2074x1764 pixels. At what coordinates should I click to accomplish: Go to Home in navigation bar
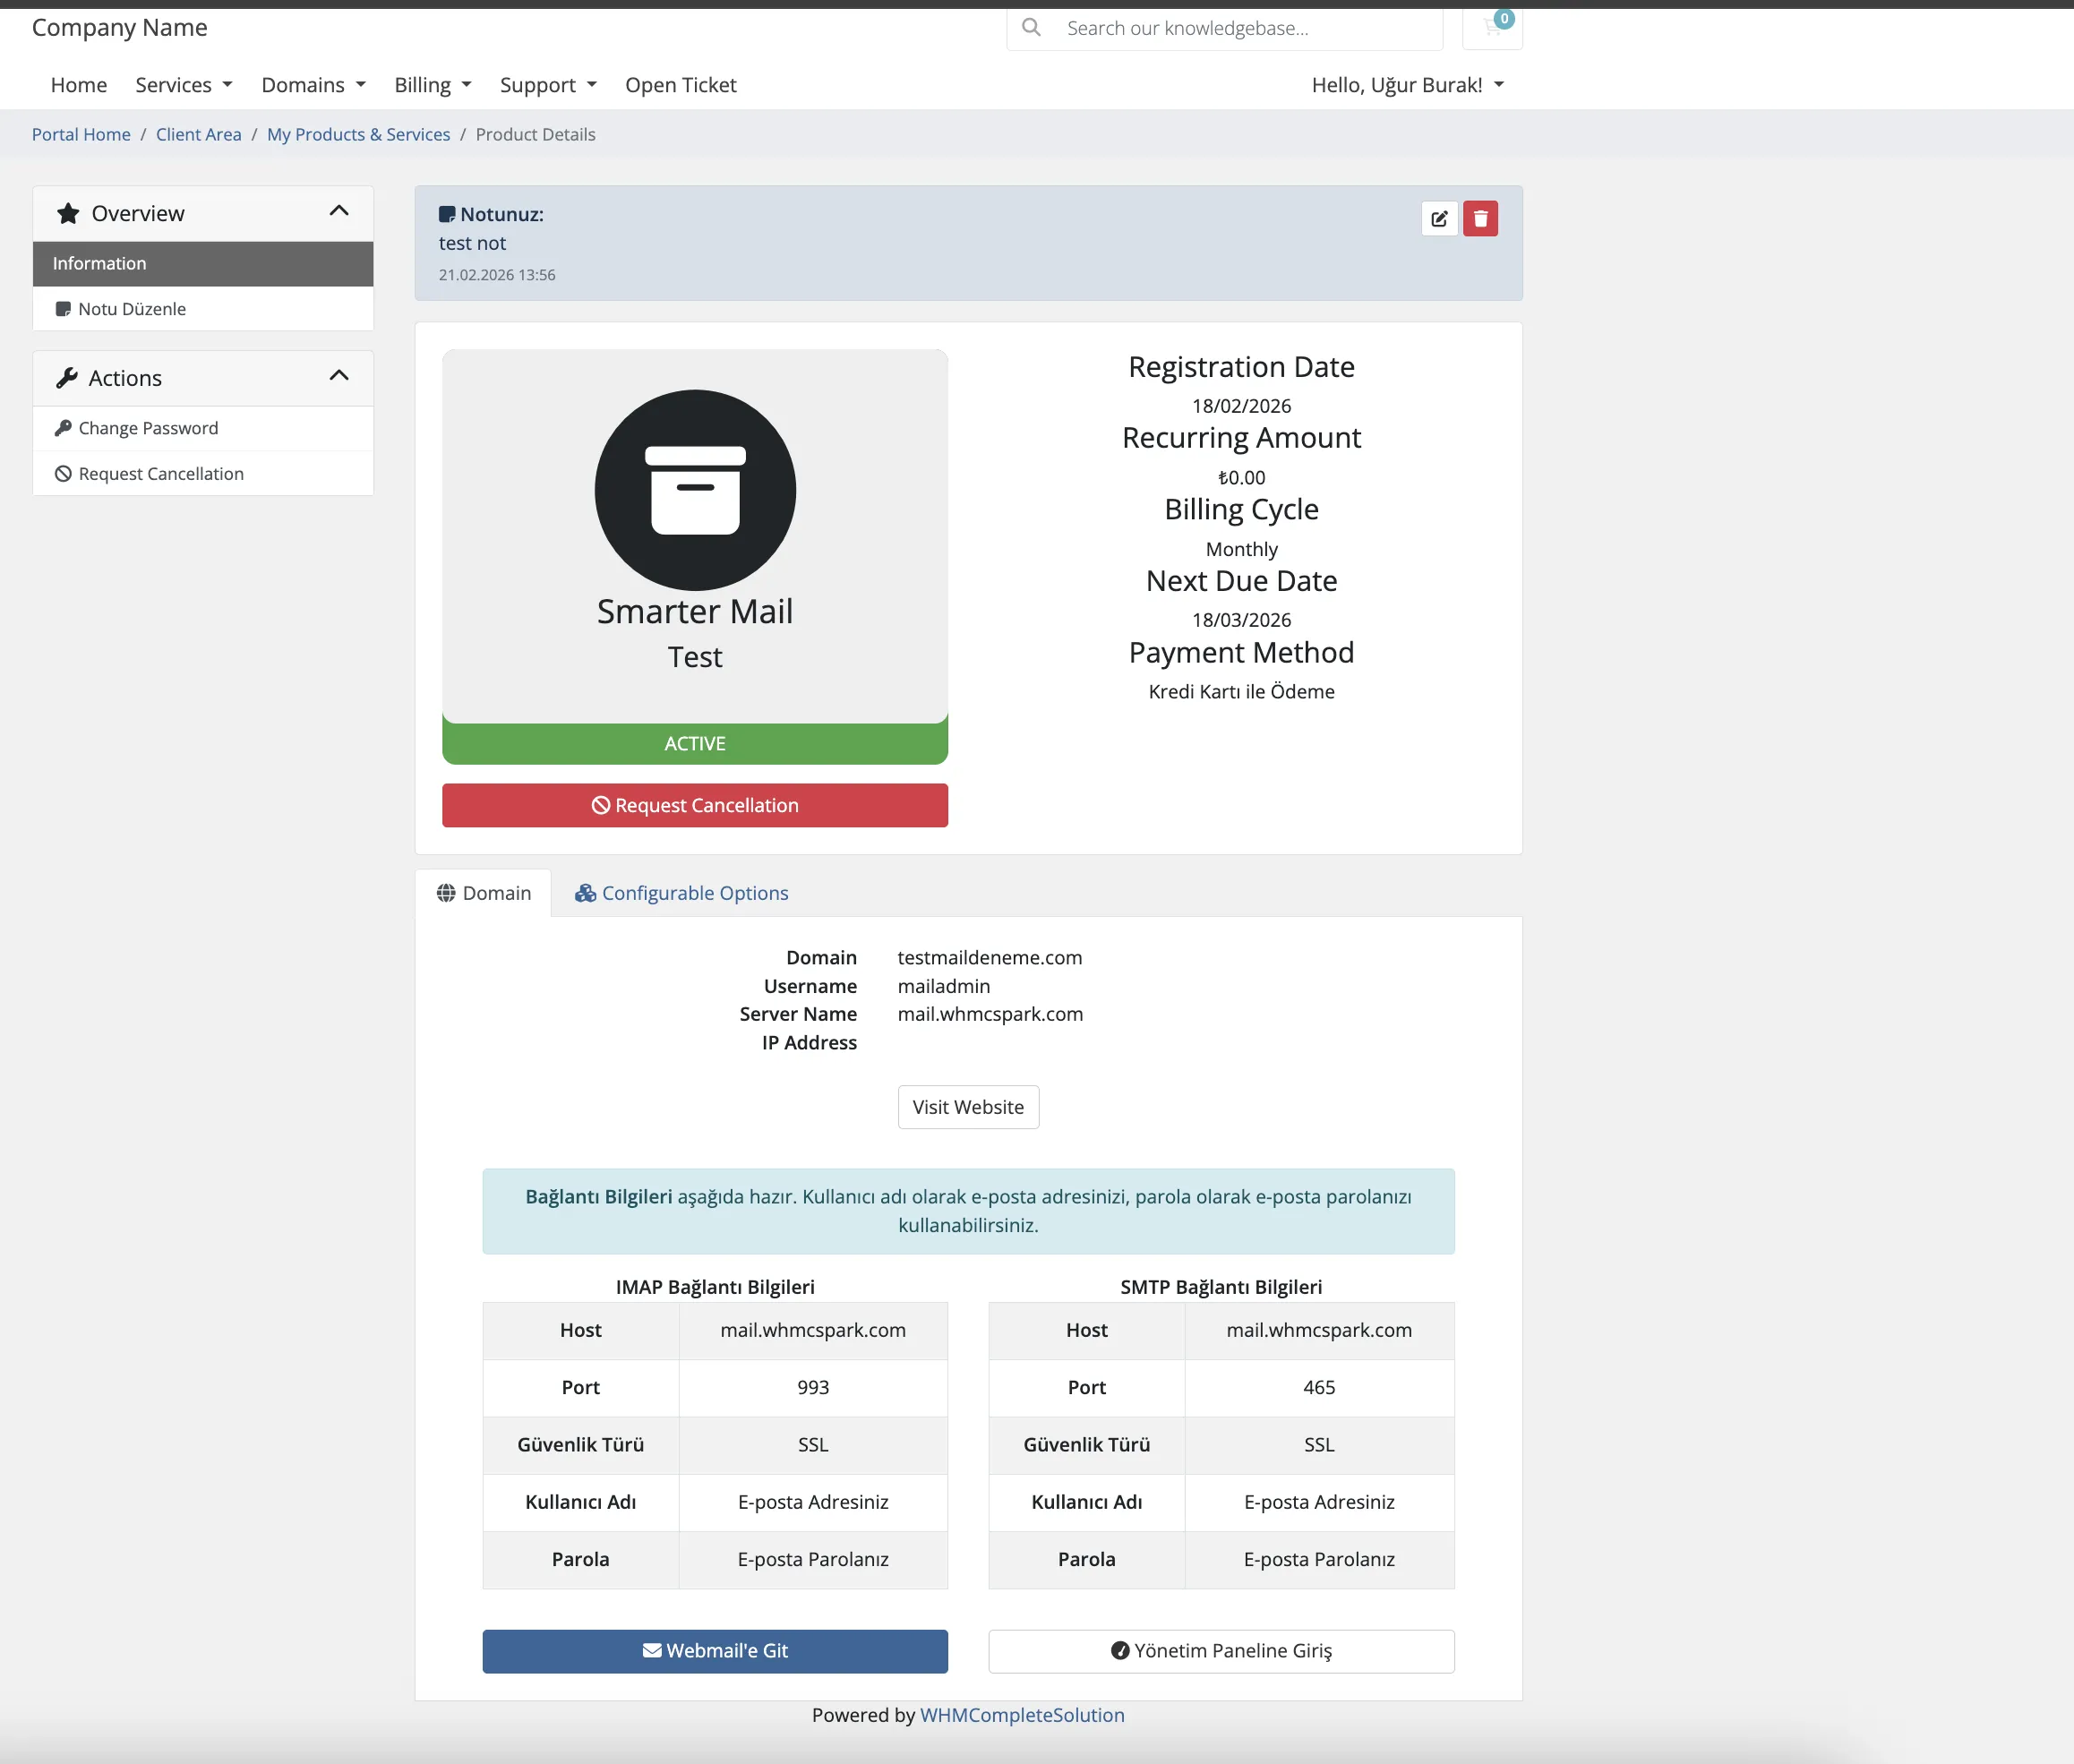79,85
